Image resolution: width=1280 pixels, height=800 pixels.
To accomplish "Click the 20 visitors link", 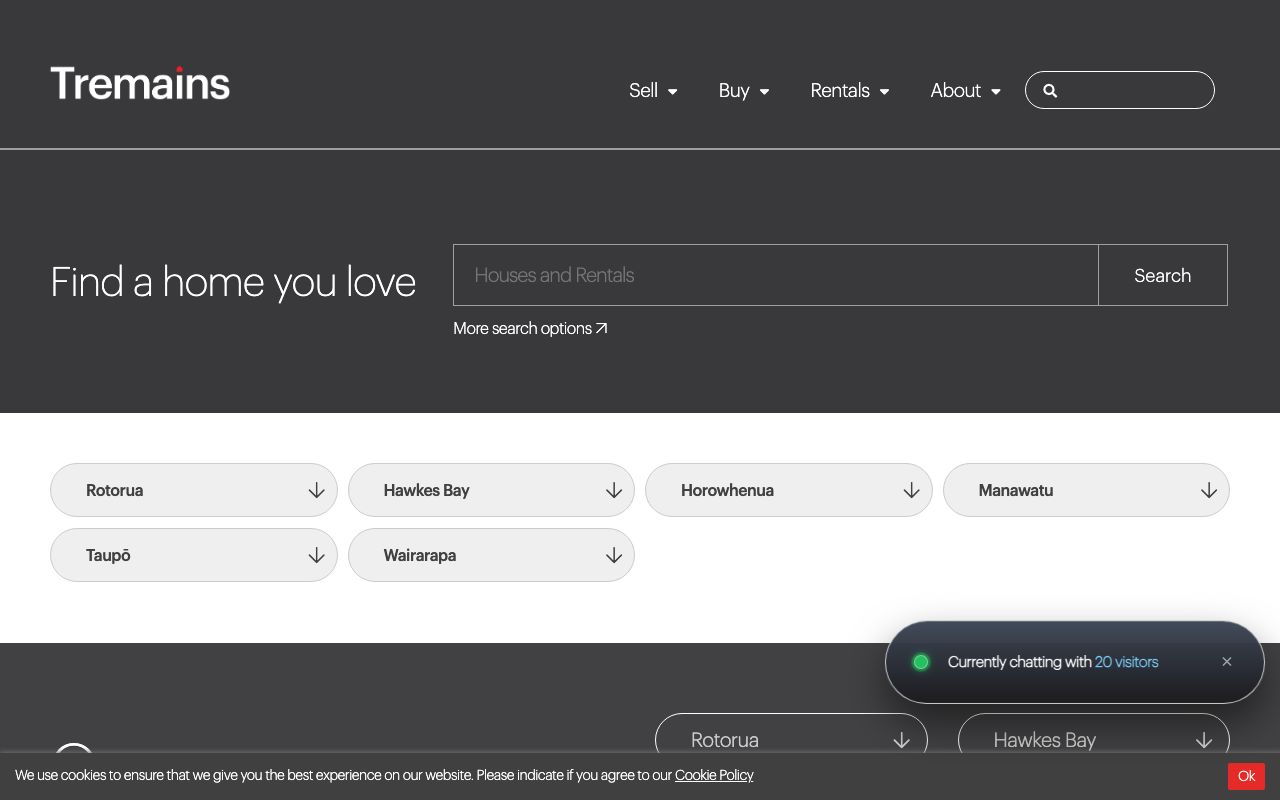I will [1126, 662].
